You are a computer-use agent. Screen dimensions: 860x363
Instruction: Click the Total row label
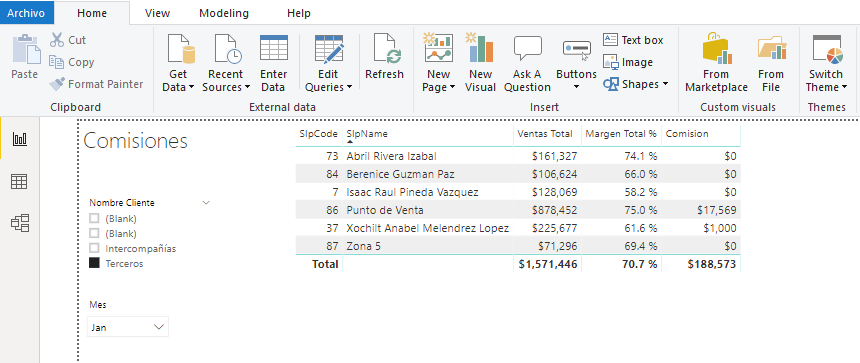click(325, 264)
